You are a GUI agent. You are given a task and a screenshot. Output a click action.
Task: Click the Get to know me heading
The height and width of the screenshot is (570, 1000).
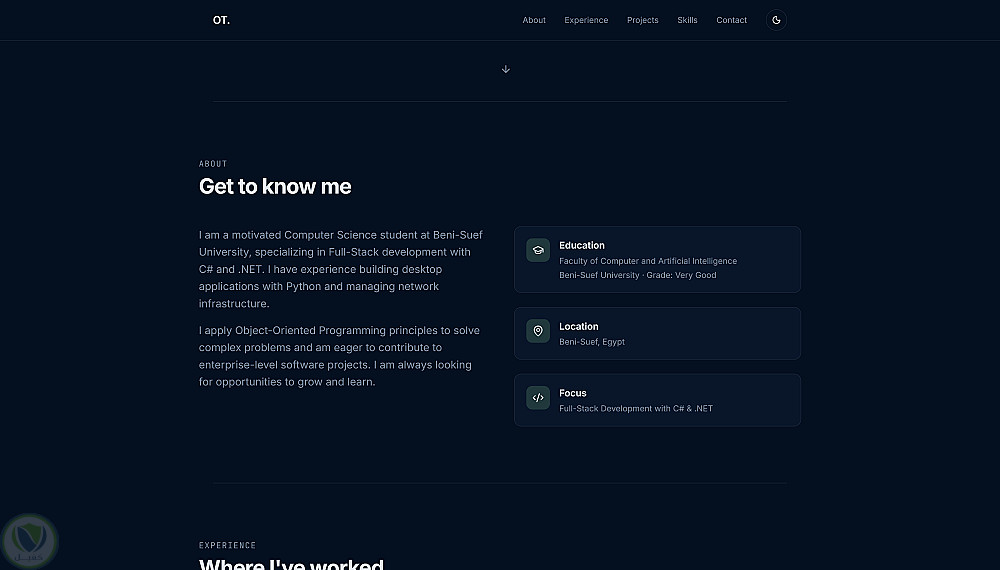coord(275,187)
